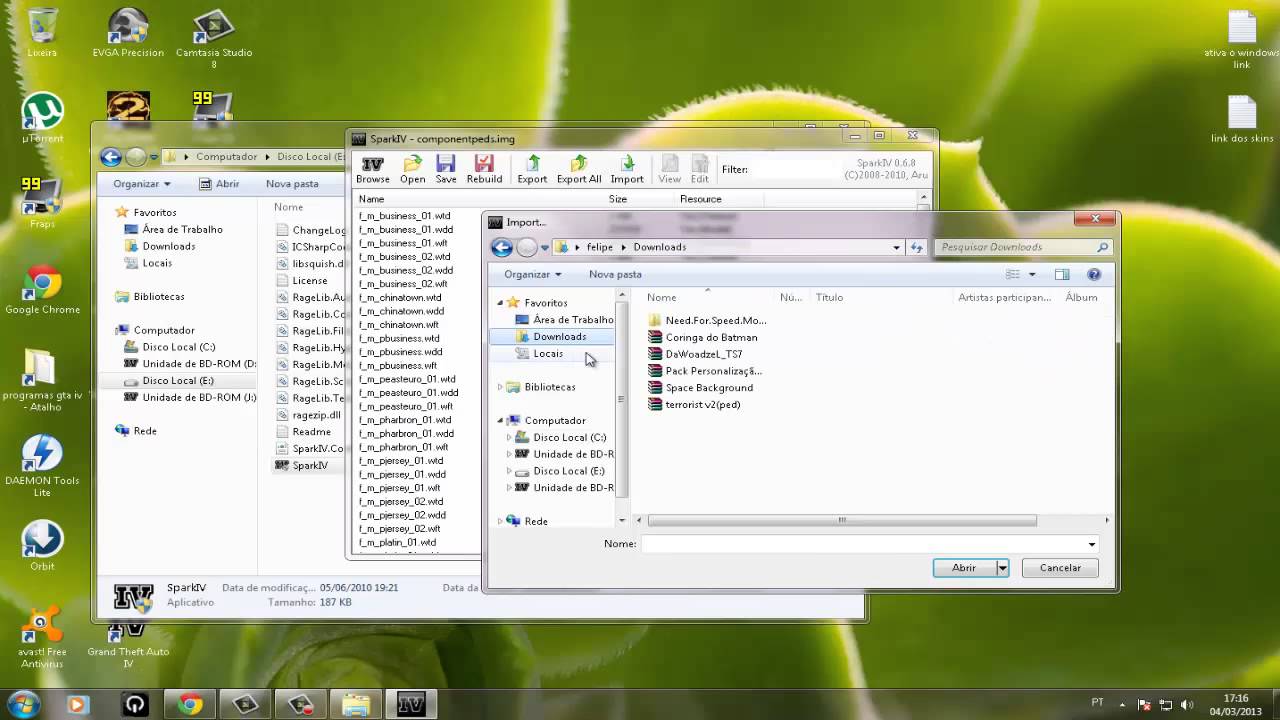Screen dimensions: 1280x720
Task: Click the SparkIV taskbar button
Action: 411,704
